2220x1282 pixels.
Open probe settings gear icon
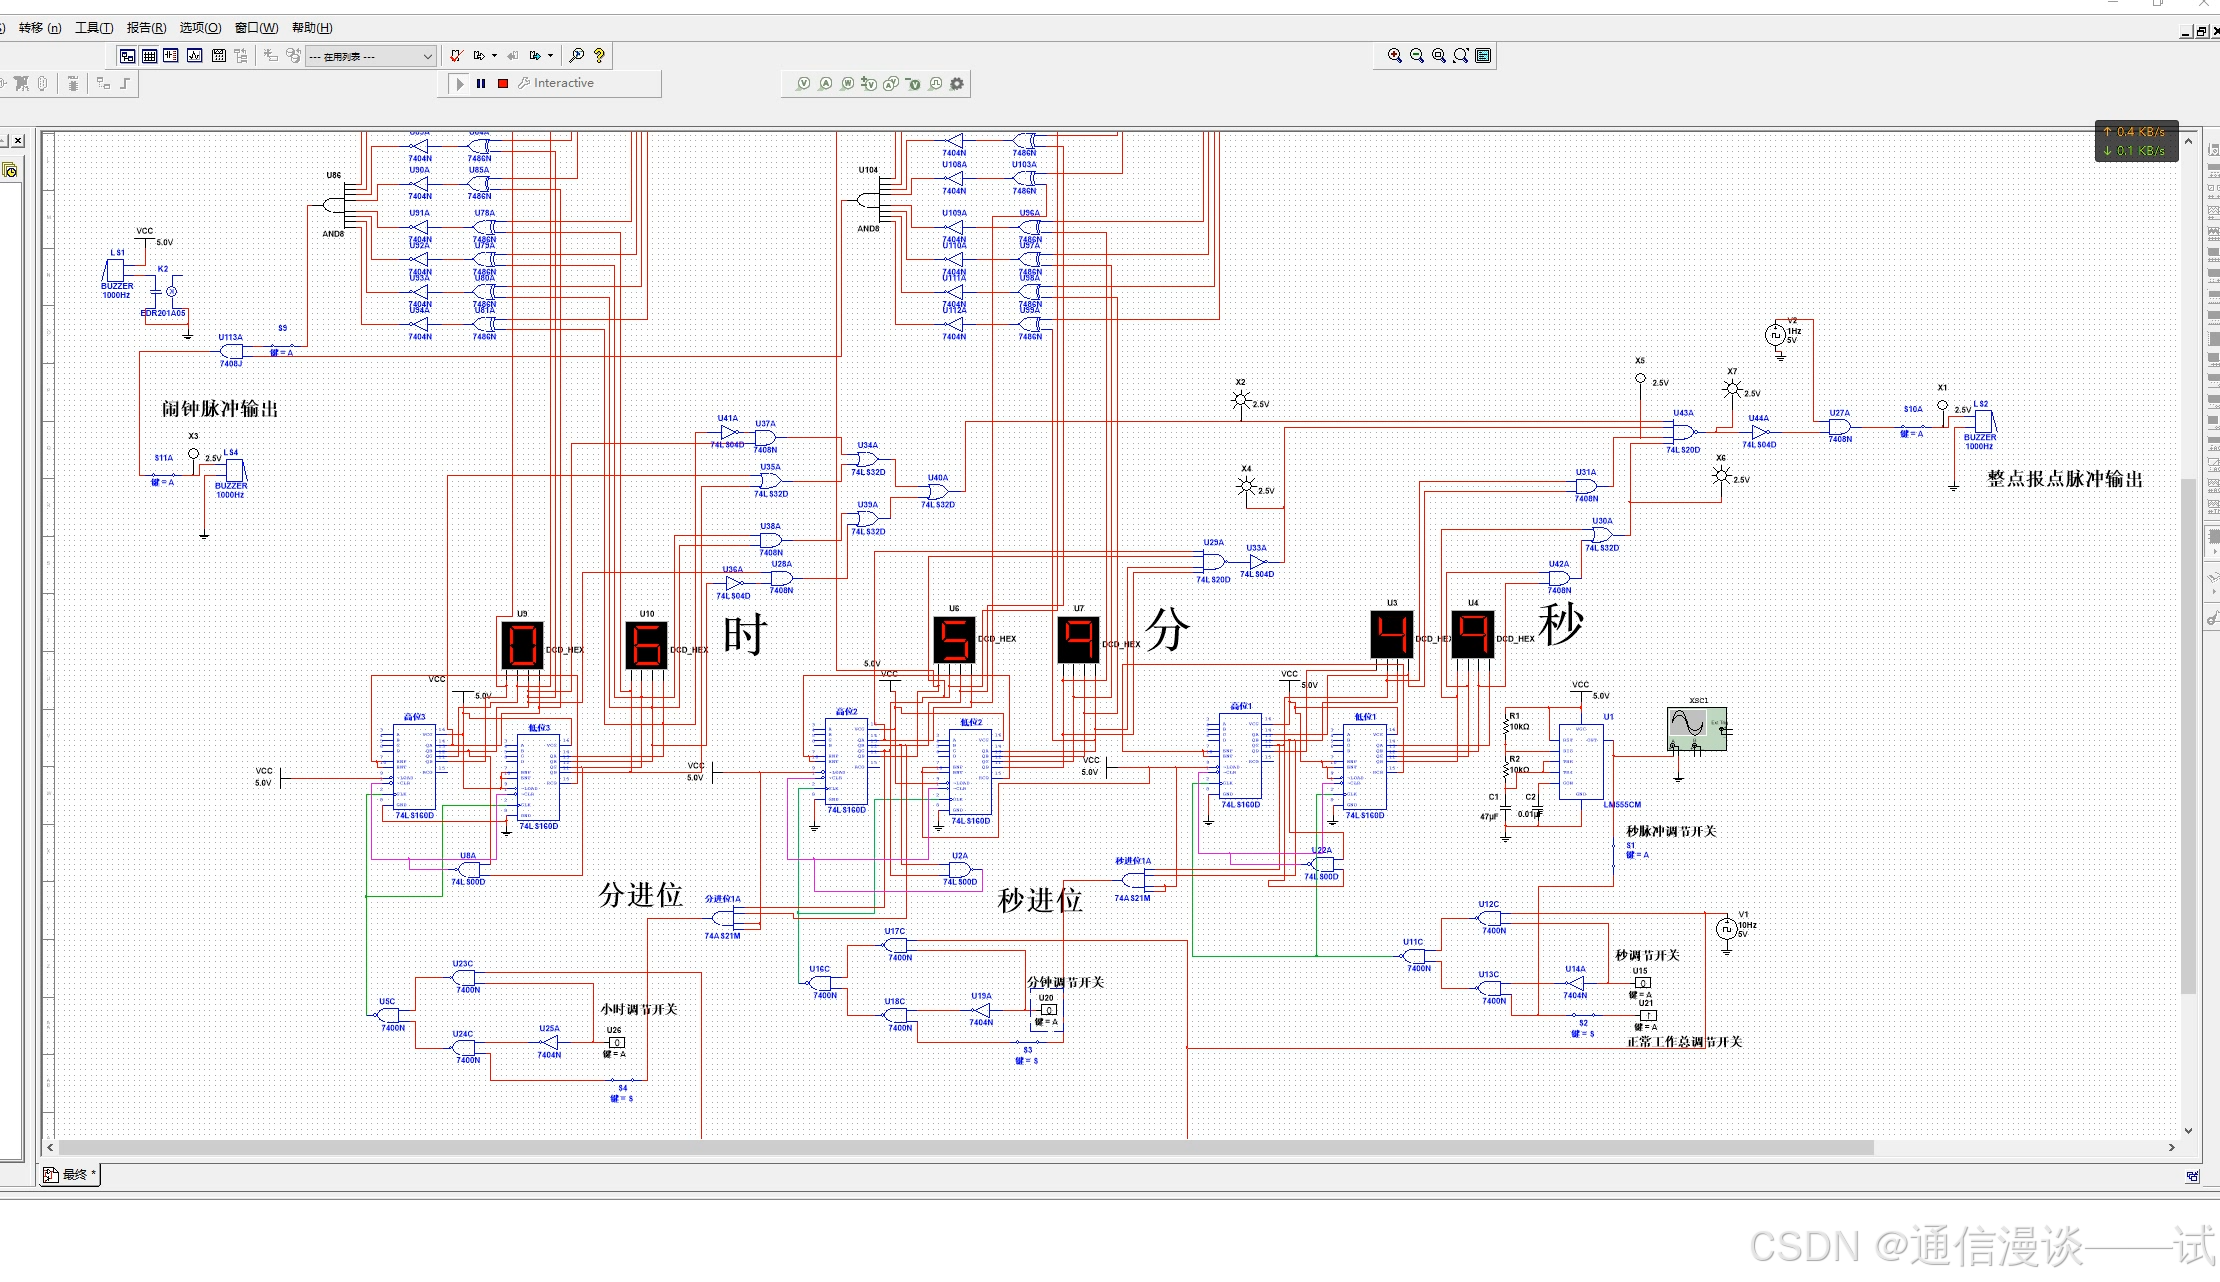pyautogui.click(x=957, y=84)
